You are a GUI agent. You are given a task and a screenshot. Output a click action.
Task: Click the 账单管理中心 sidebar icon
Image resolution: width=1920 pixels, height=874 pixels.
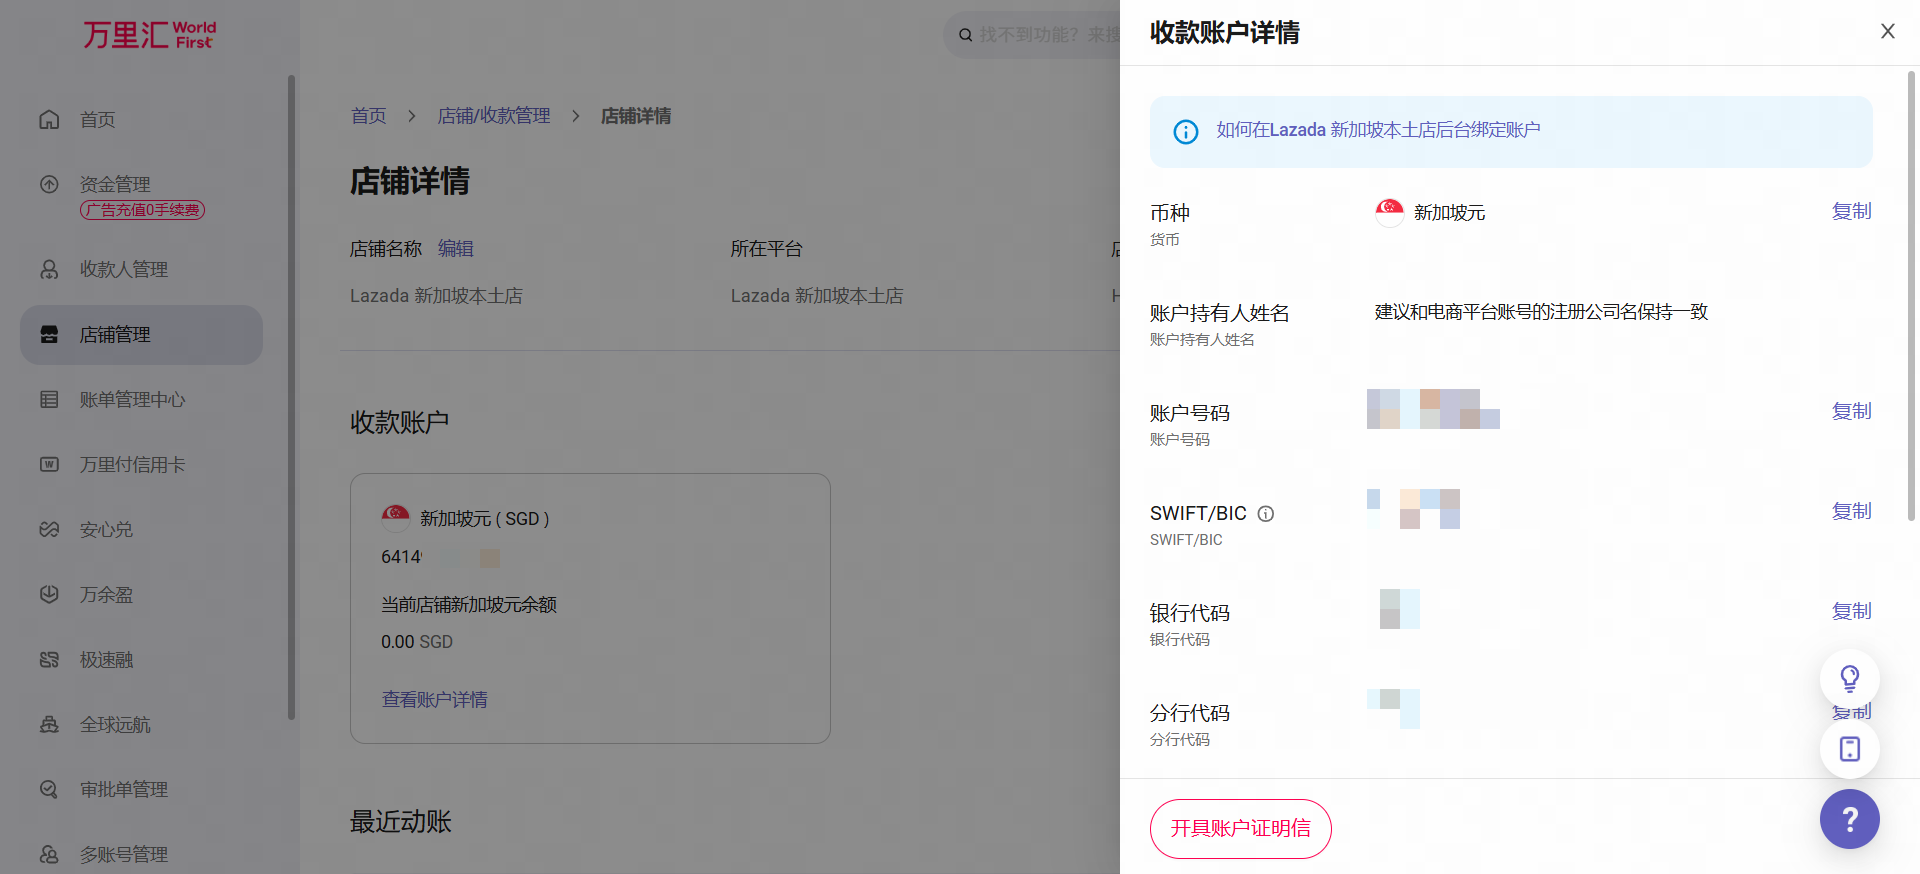(49, 399)
